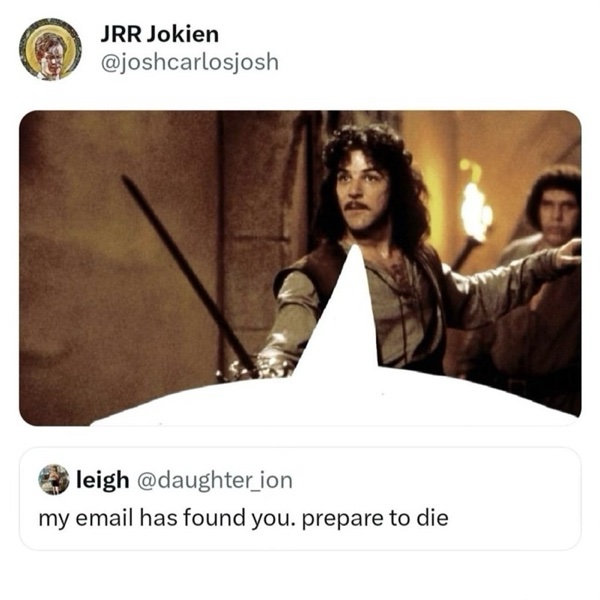Click the words "my email" in quote
600x600 pixels.
click(x=86, y=518)
